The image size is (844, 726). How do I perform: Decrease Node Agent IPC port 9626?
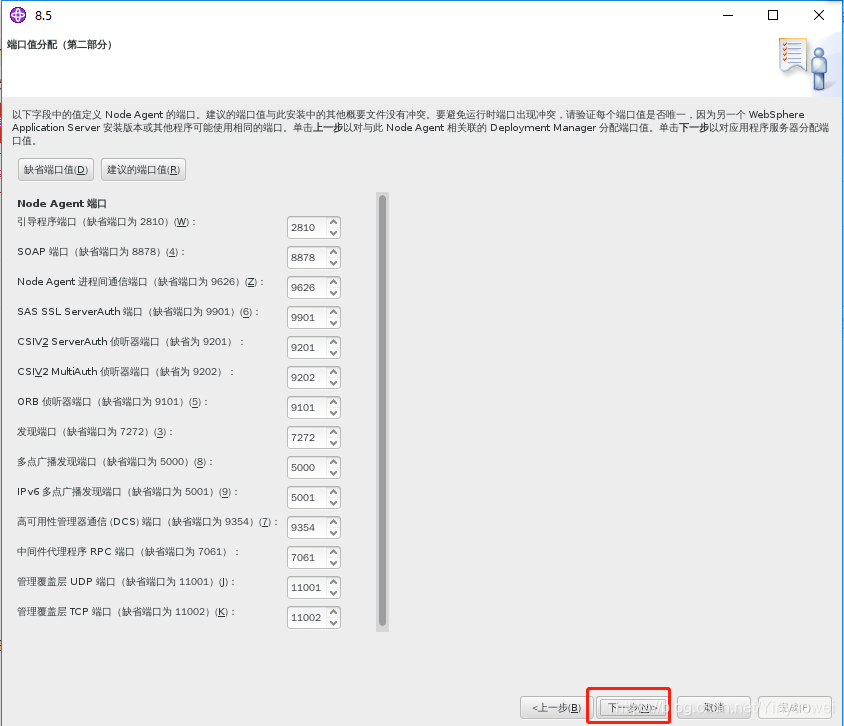tap(334, 293)
